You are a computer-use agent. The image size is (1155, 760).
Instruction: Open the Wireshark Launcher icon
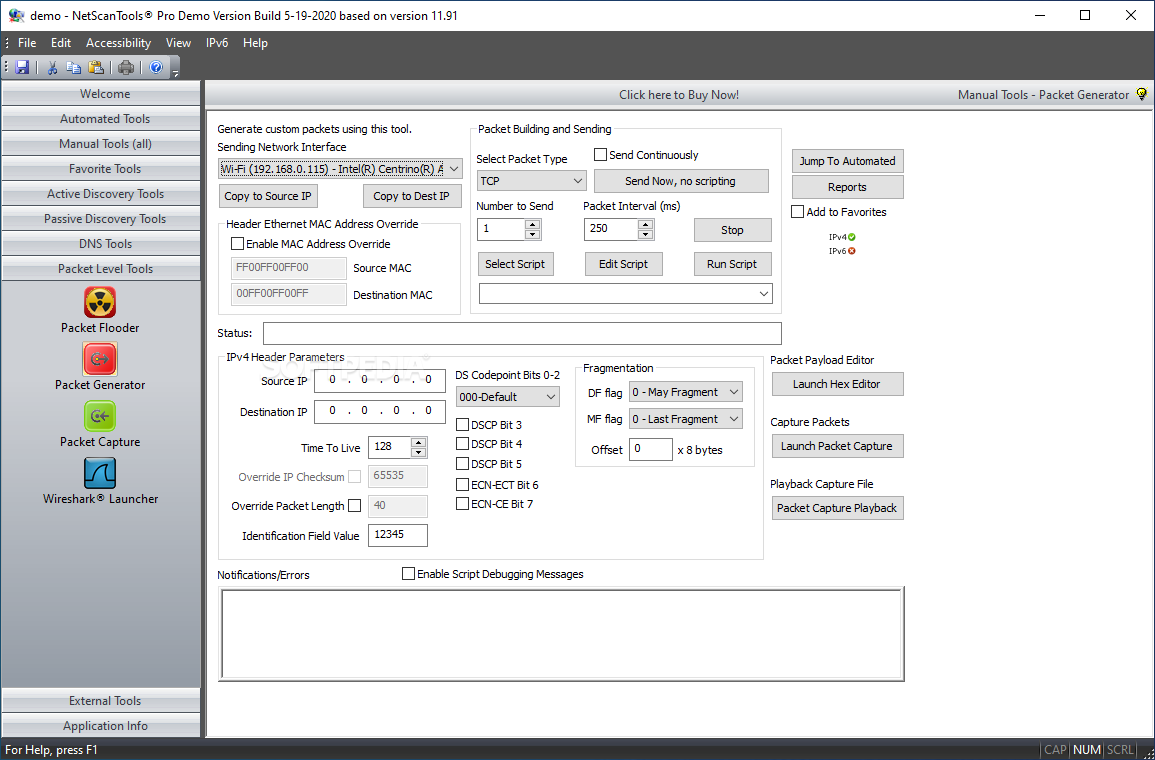(99, 474)
